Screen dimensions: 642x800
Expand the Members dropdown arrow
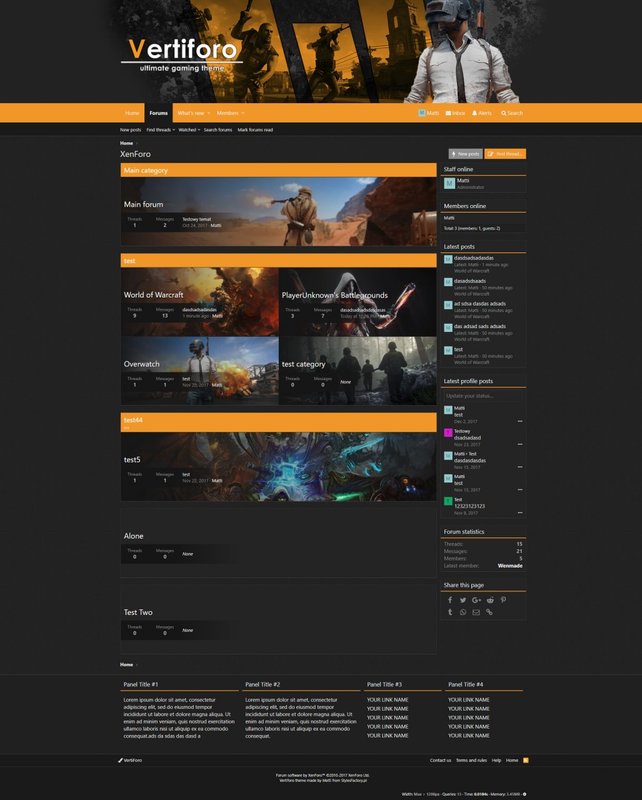[243, 113]
